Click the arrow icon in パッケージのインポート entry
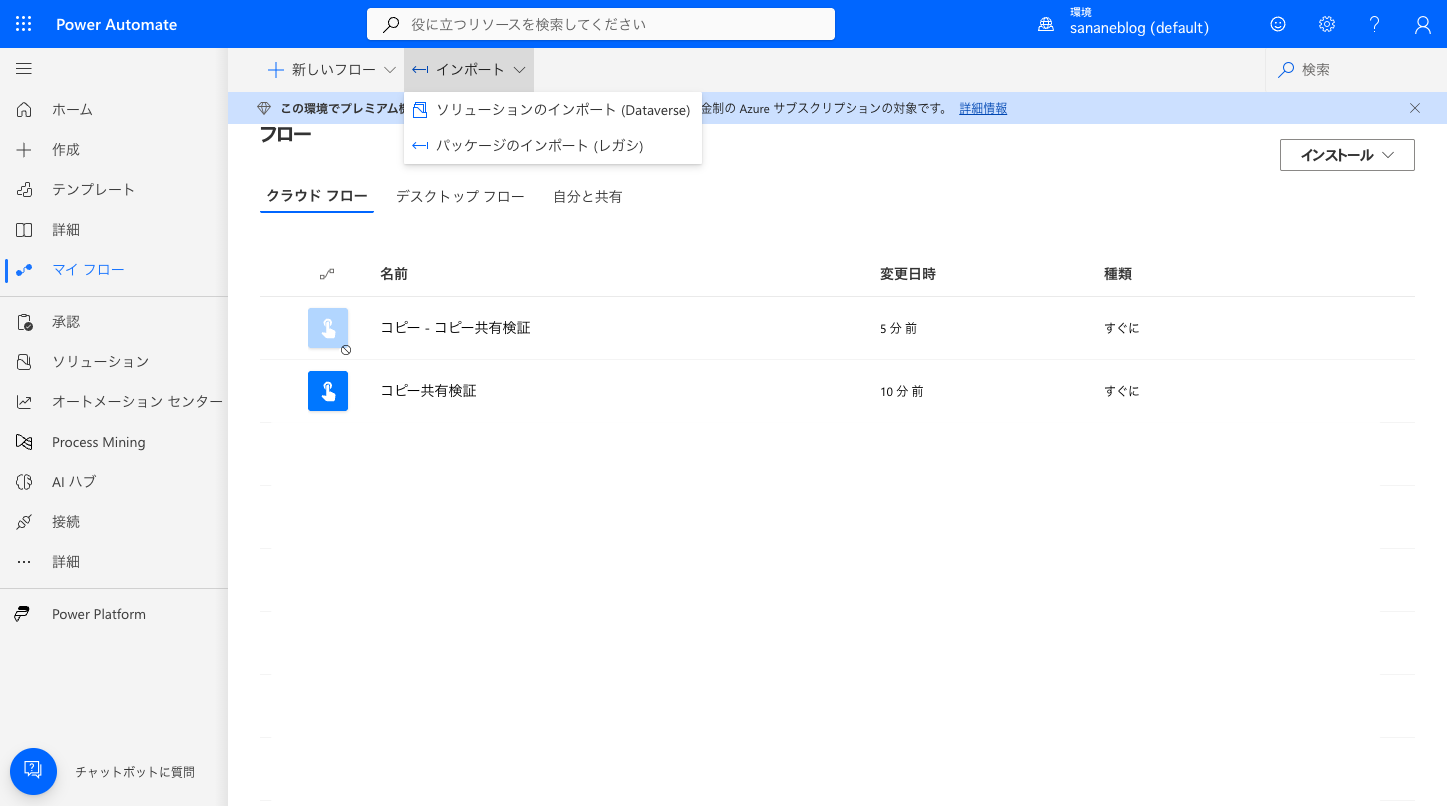The width and height of the screenshot is (1447, 806). 420,146
